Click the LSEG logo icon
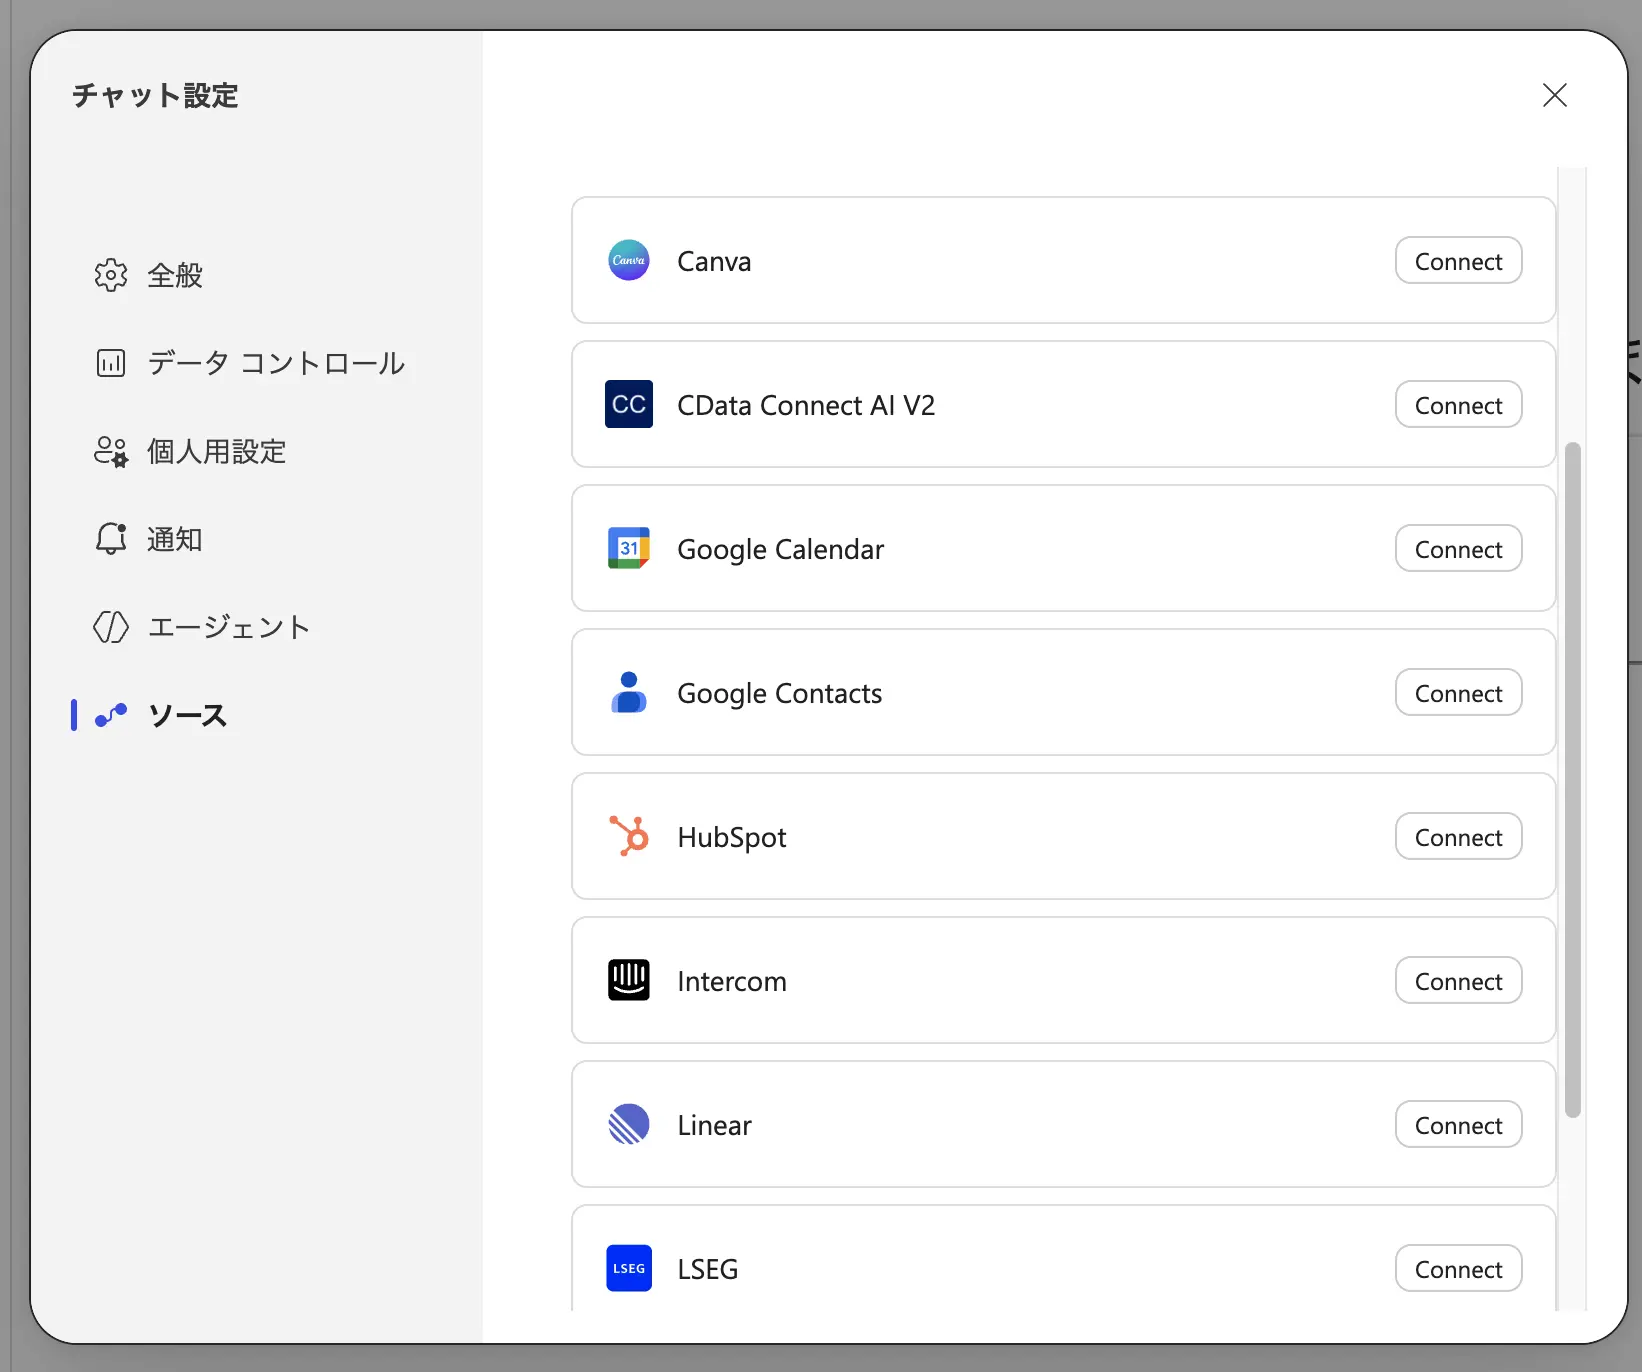The image size is (1642, 1372). [x=629, y=1268]
